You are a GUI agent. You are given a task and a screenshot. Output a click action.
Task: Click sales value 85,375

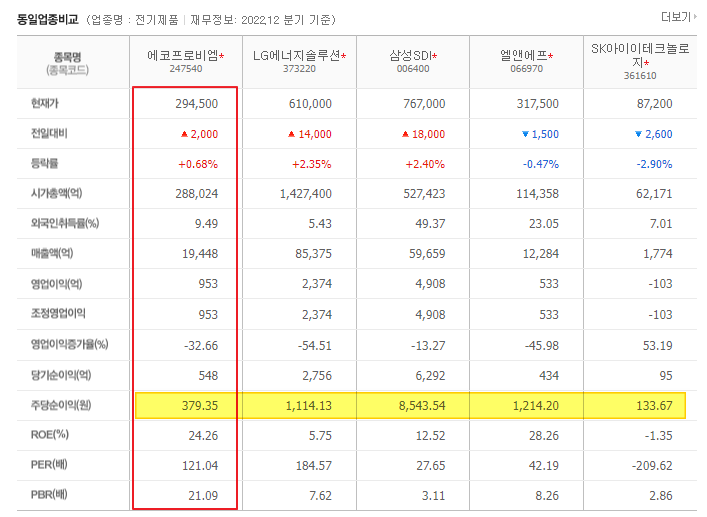point(313,254)
